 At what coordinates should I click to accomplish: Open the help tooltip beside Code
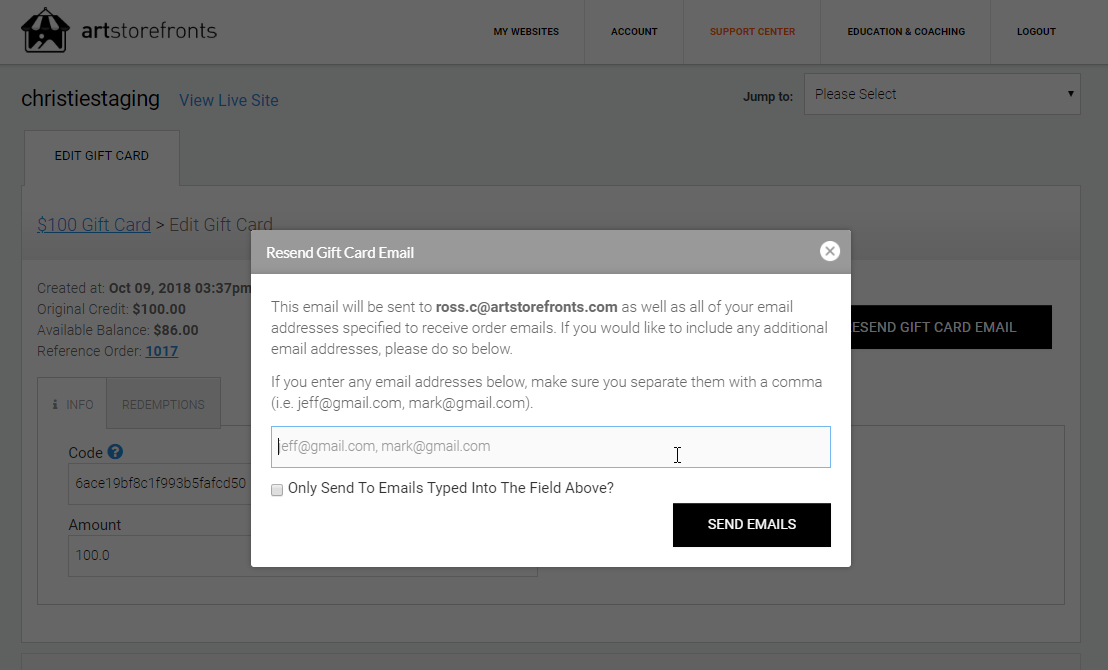tap(114, 451)
